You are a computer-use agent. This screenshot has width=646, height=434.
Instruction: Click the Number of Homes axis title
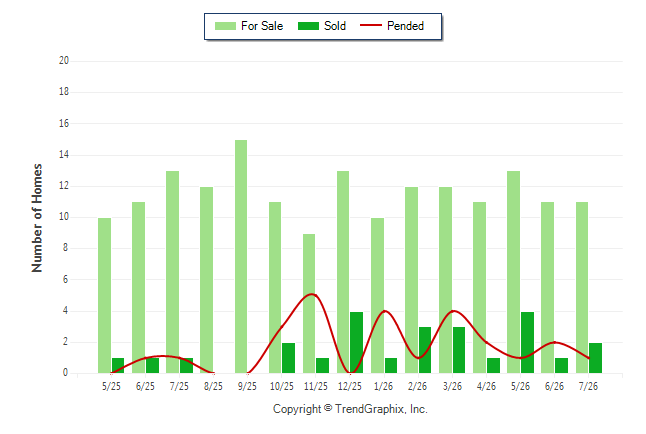[x=37, y=218]
